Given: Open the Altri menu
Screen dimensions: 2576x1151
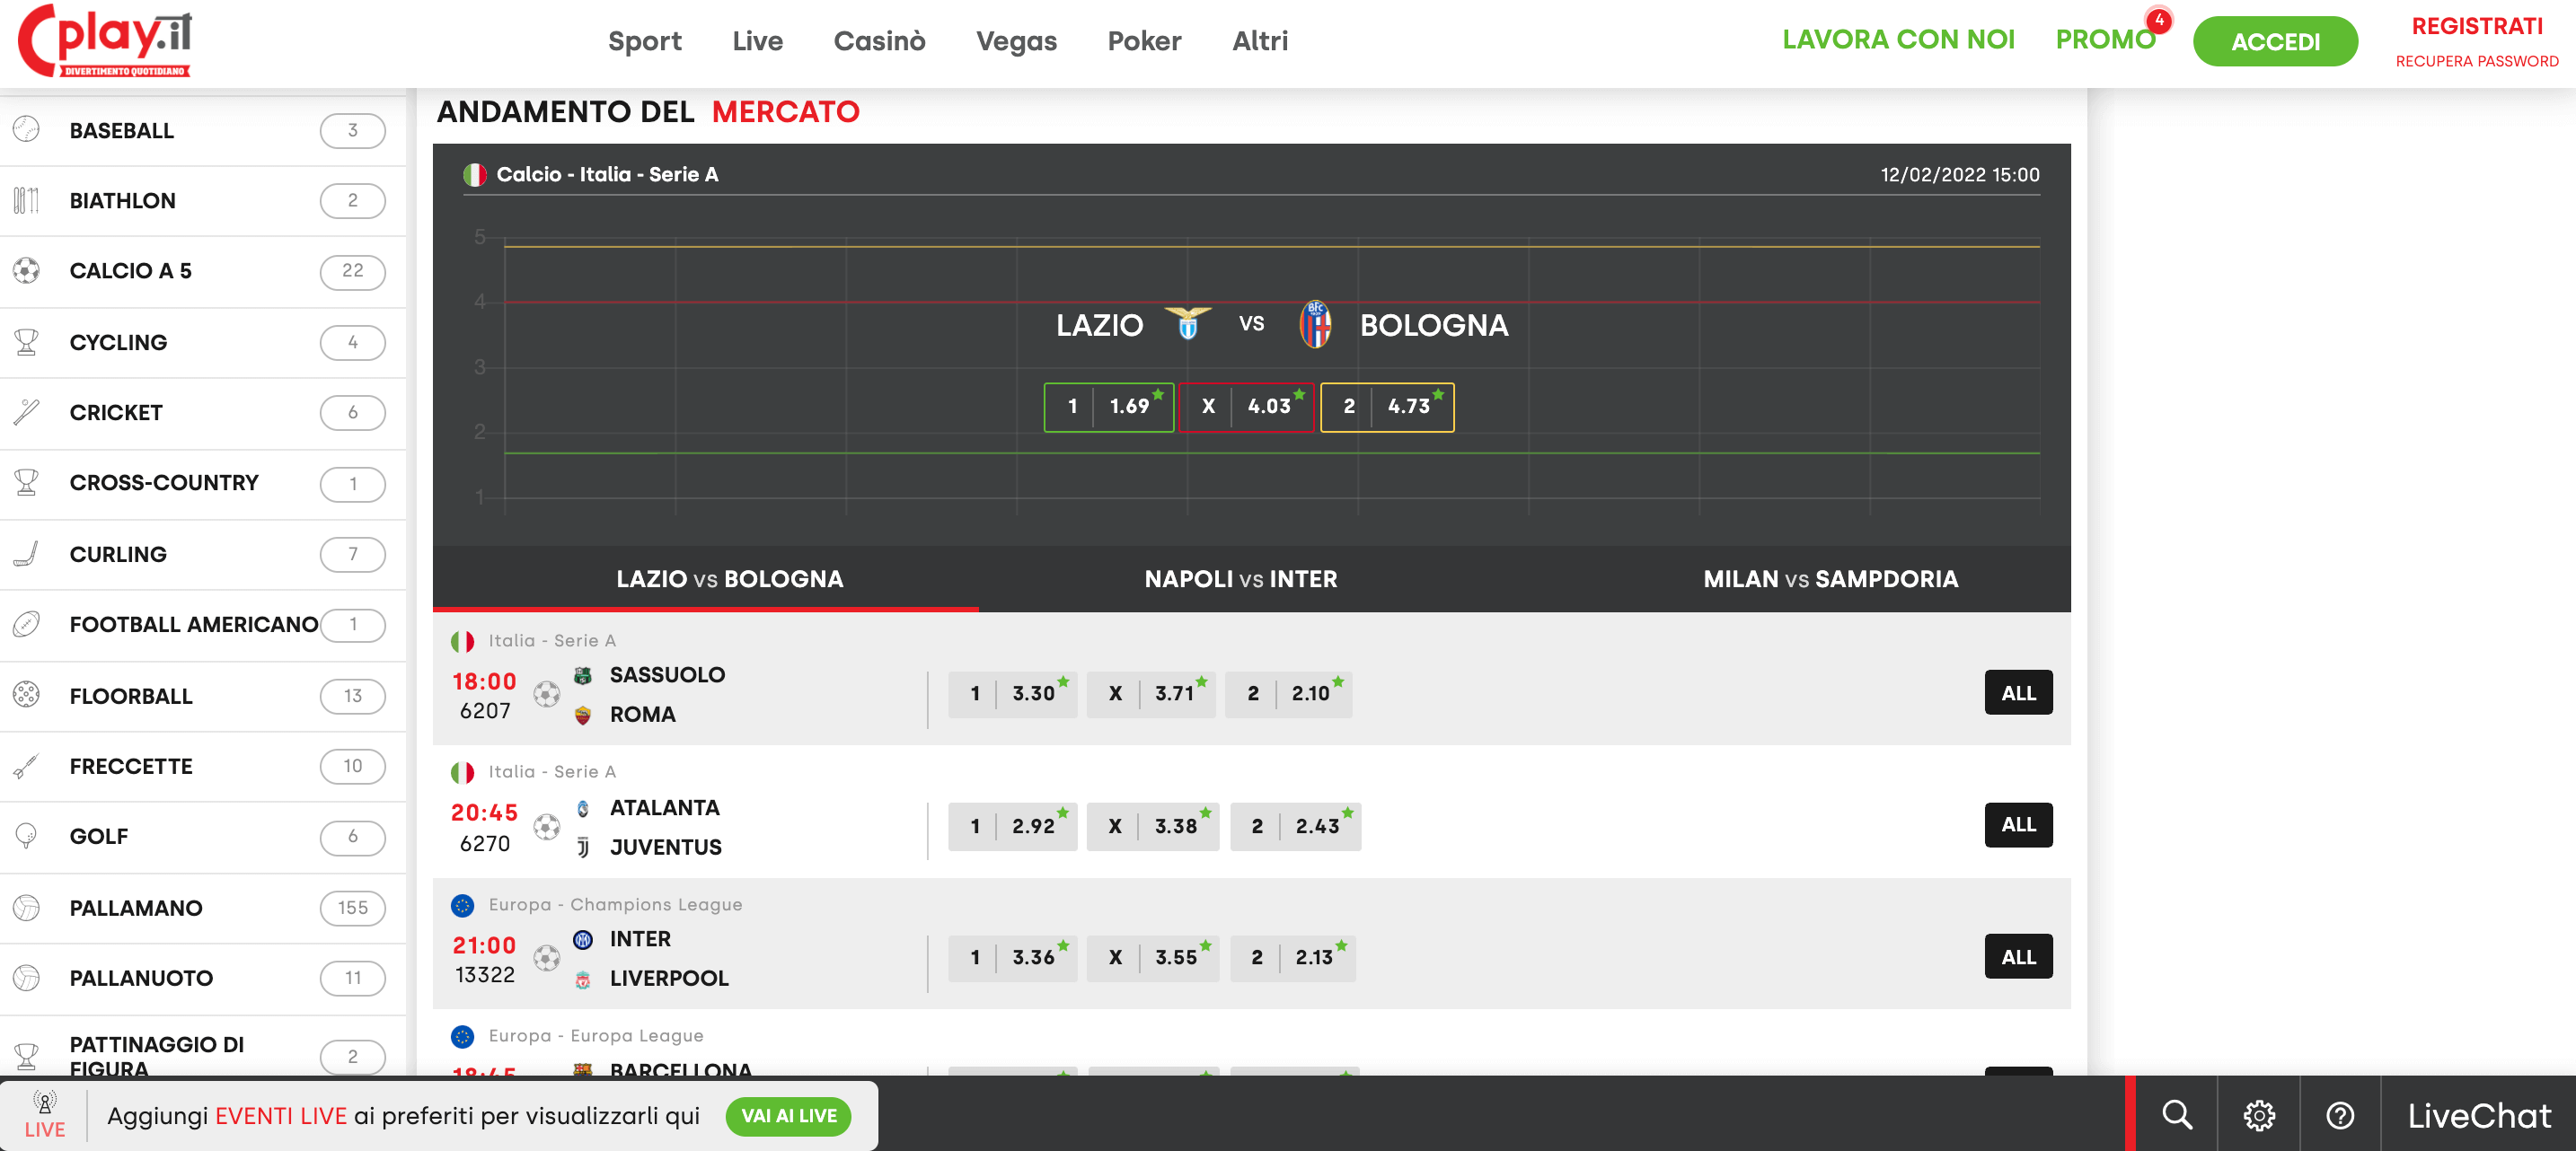Looking at the screenshot, I should click(x=1260, y=41).
